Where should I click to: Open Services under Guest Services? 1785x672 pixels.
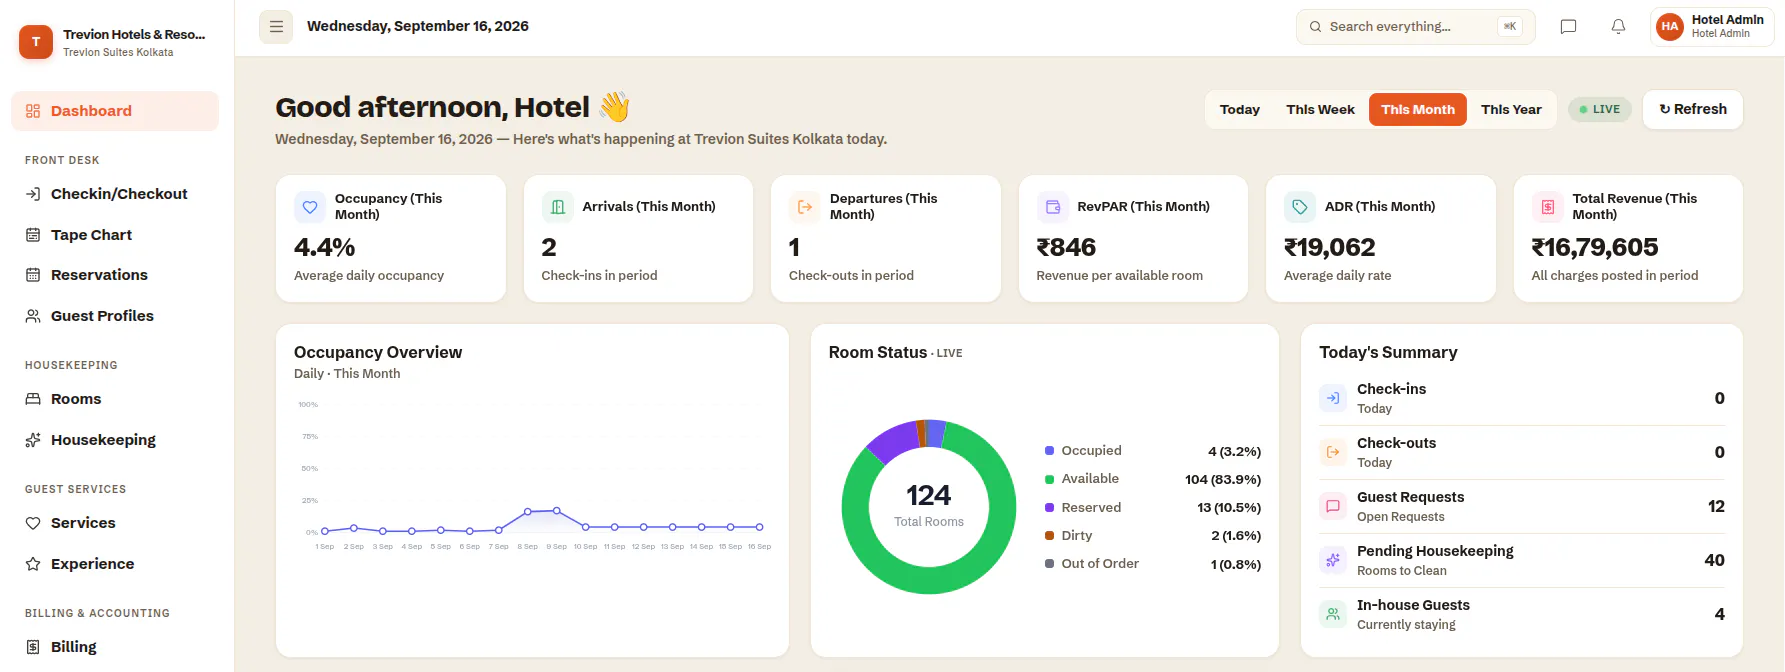(x=115, y=523)
